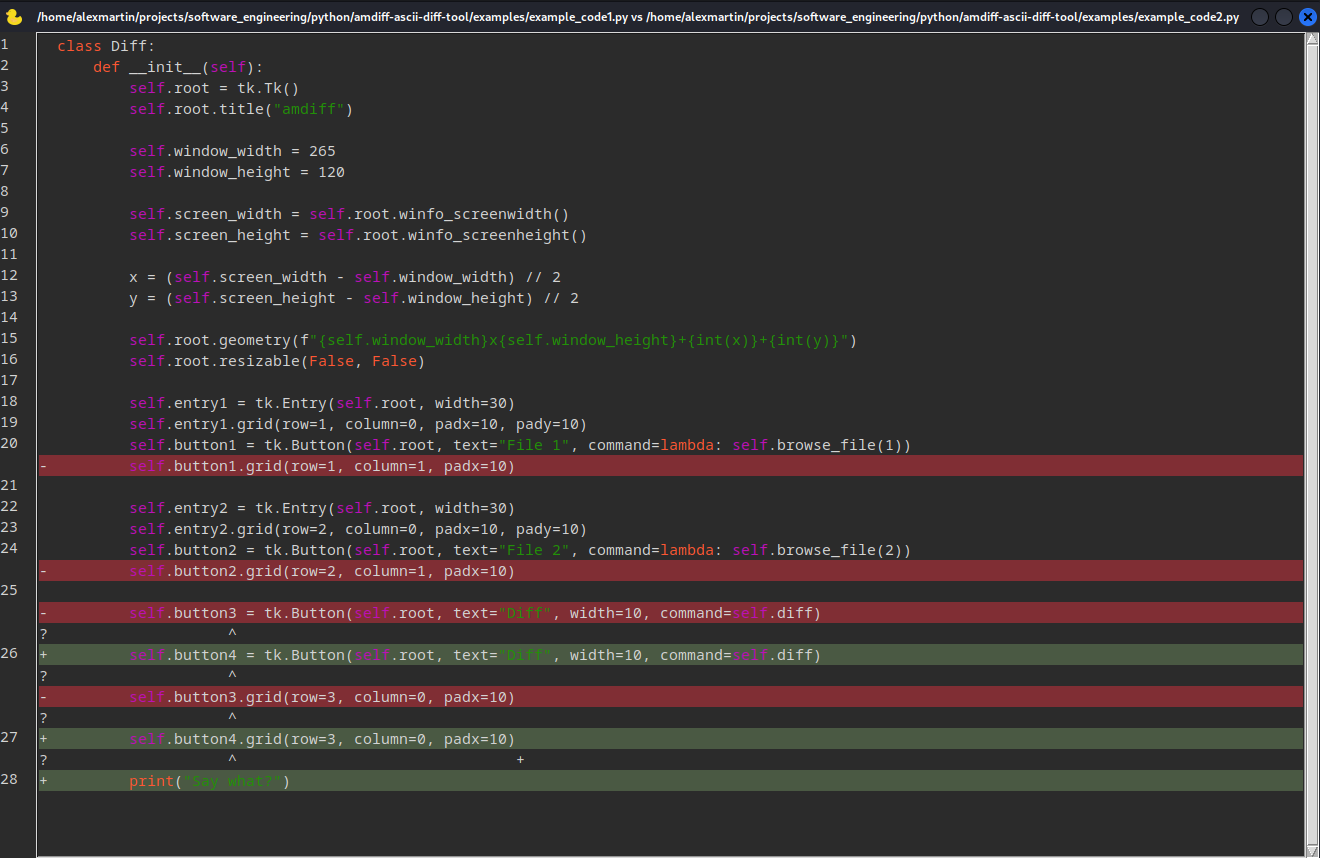1320x858 pixels.
Task: Close the diff window with the blue X
Action: click(1308, 17)
